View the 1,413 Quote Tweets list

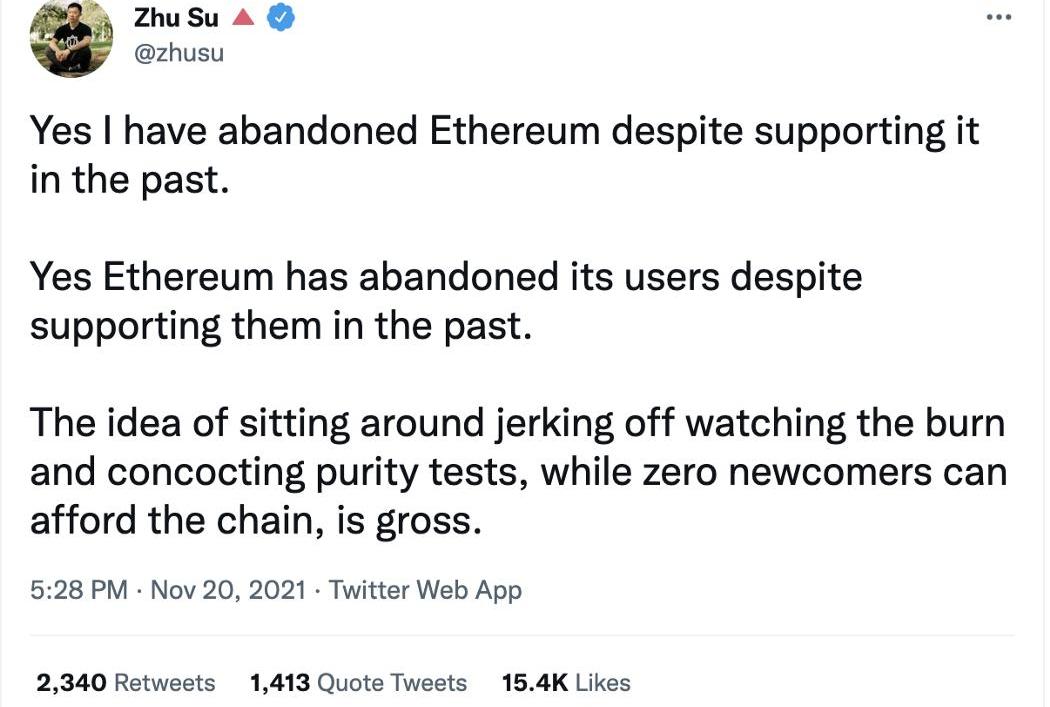click(x=357, y=683)
